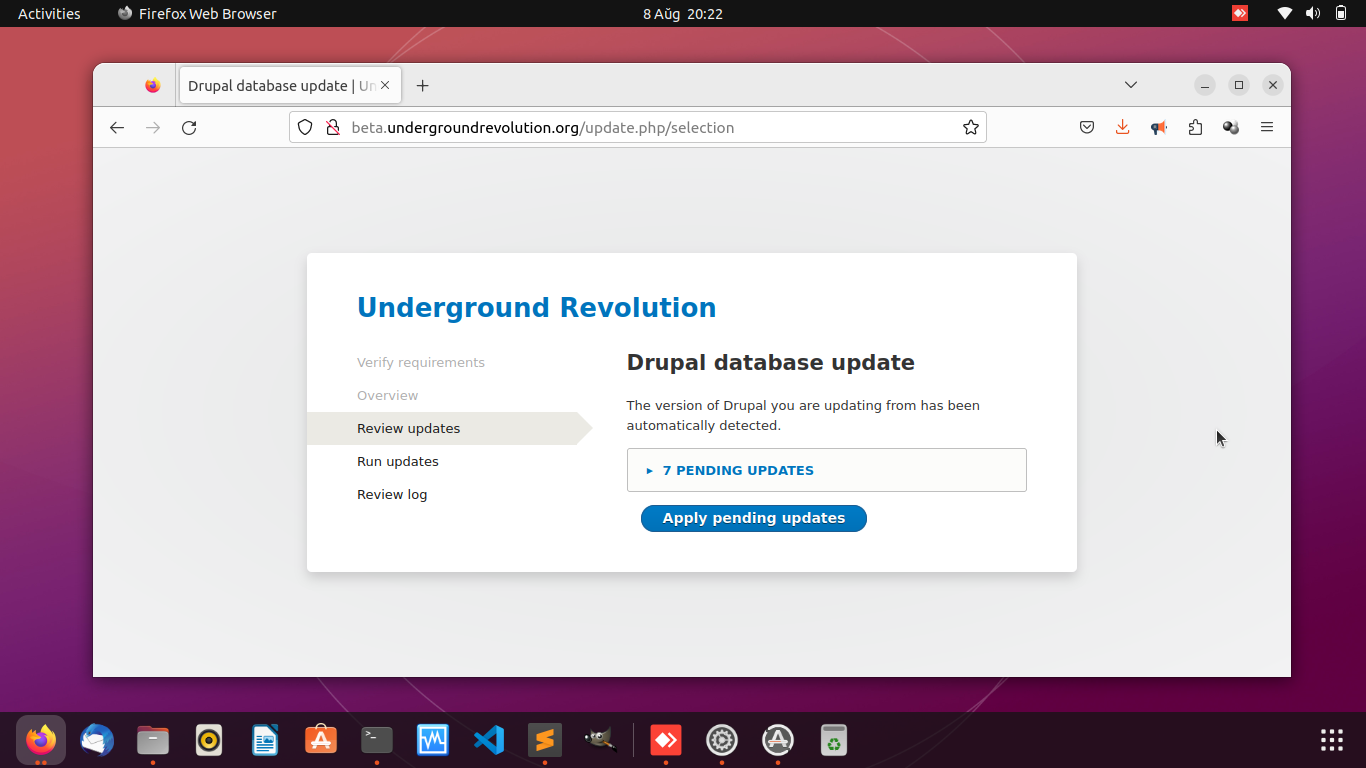
Task: Open the list all tabs dropdown
Action: [1131, 85]
